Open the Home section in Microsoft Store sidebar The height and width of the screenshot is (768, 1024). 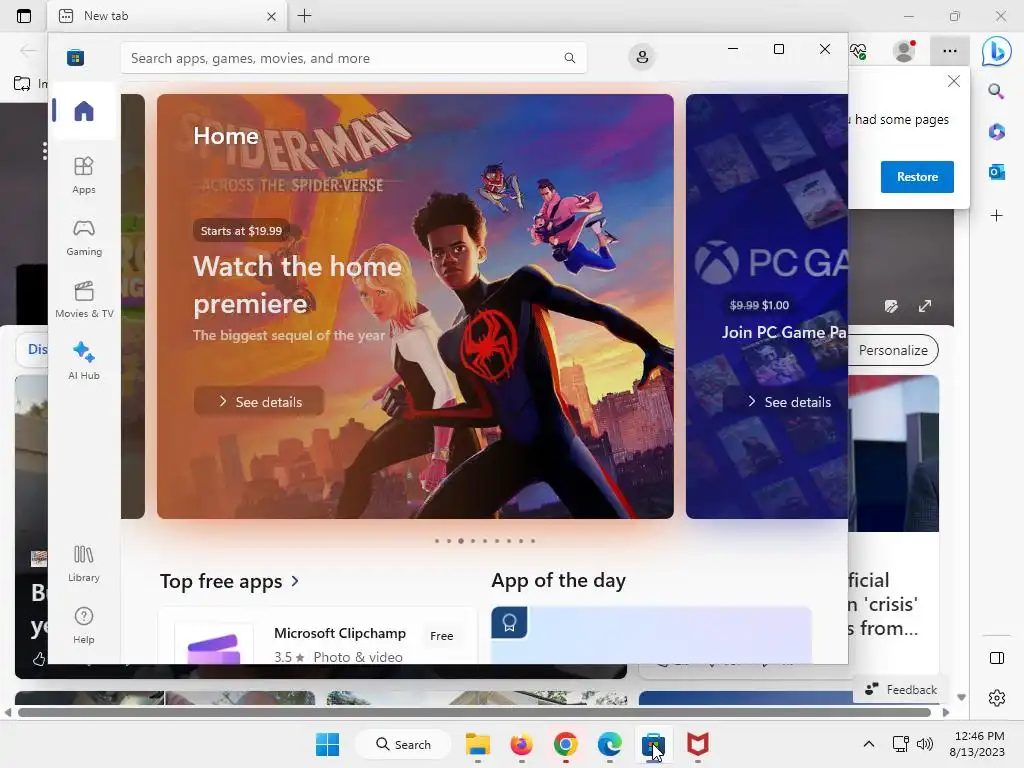click(x=84, y=111)
